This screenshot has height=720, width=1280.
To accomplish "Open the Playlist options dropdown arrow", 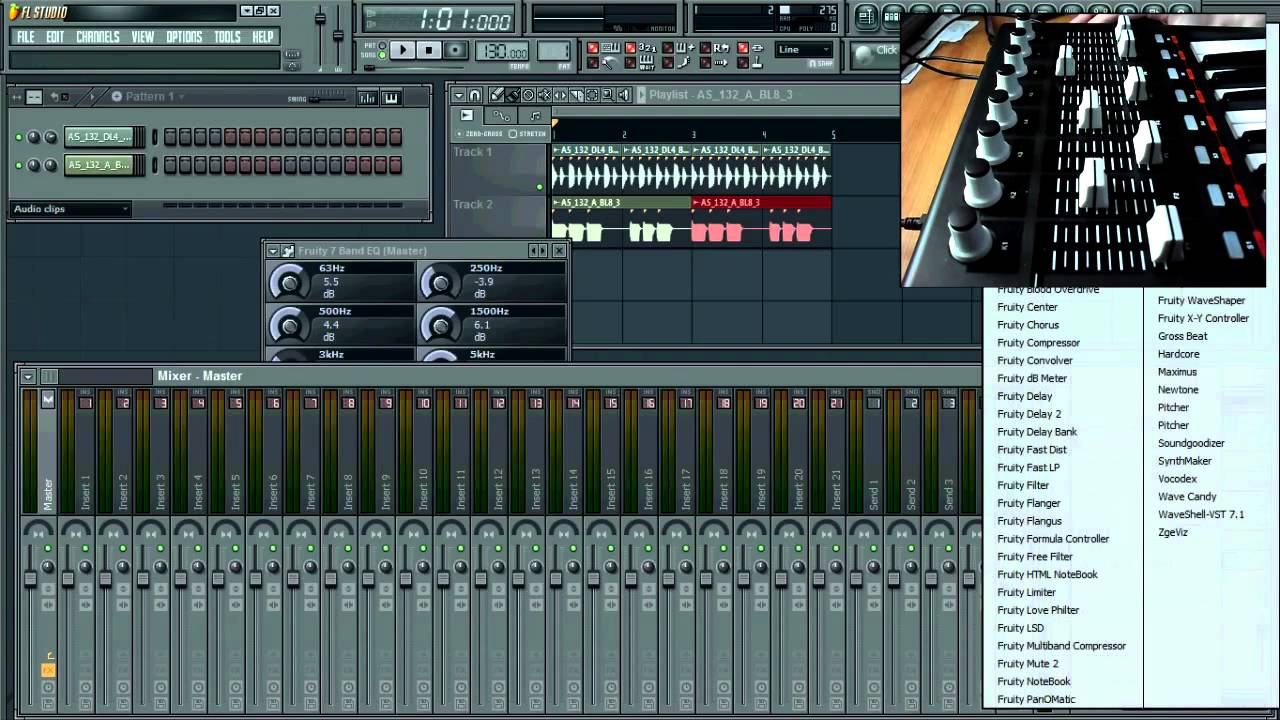I will coord(458,95).
